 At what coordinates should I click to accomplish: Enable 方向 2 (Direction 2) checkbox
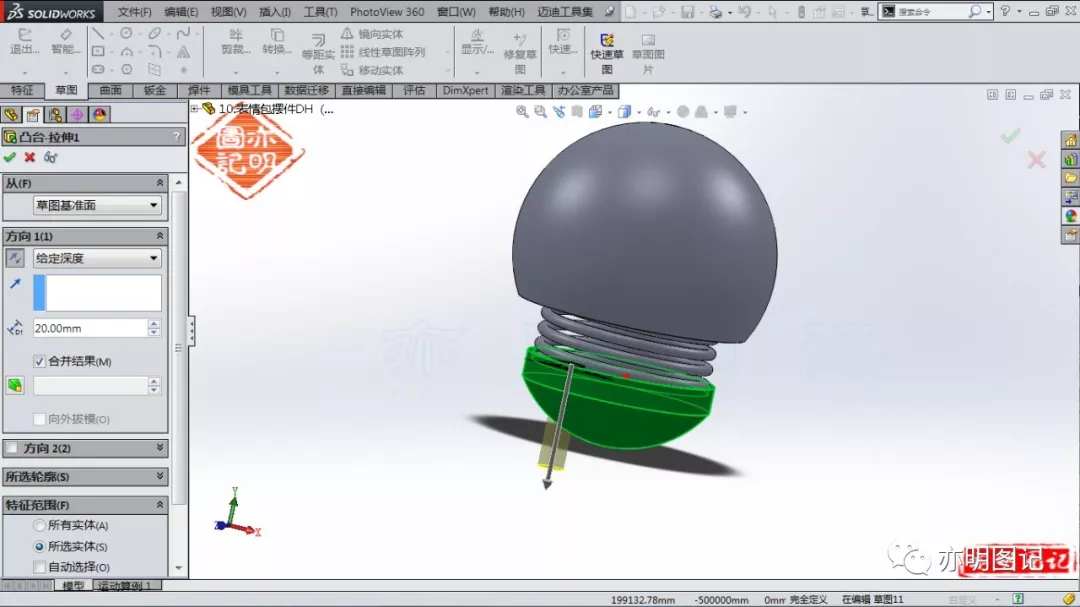[12, 448]
